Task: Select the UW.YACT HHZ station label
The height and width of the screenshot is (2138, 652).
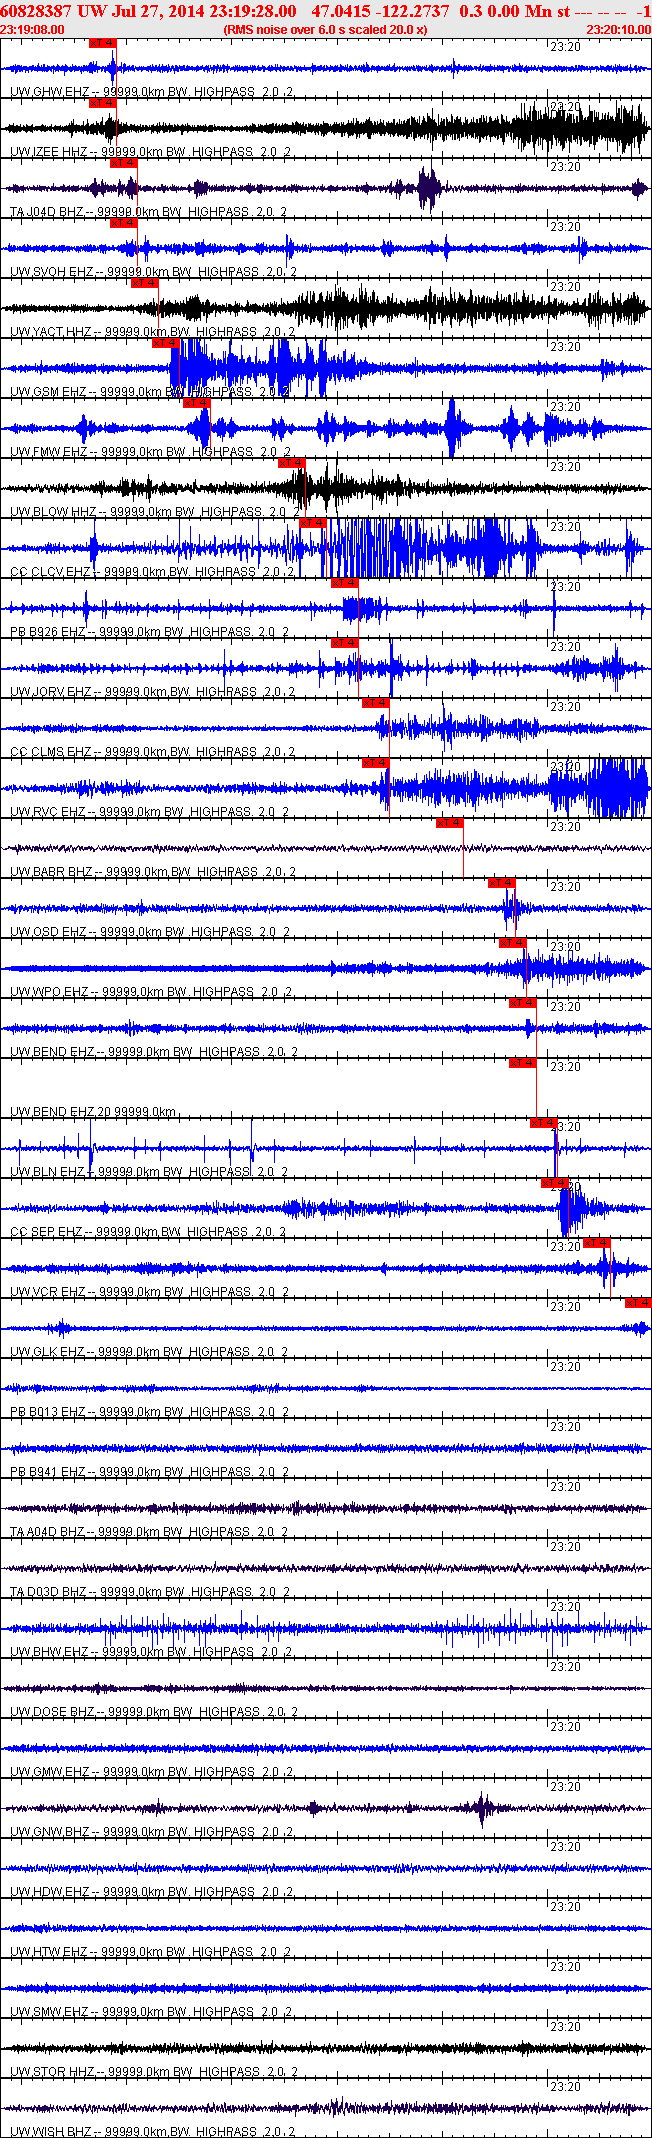Action: pyautogui.click(x=152, y=332)
